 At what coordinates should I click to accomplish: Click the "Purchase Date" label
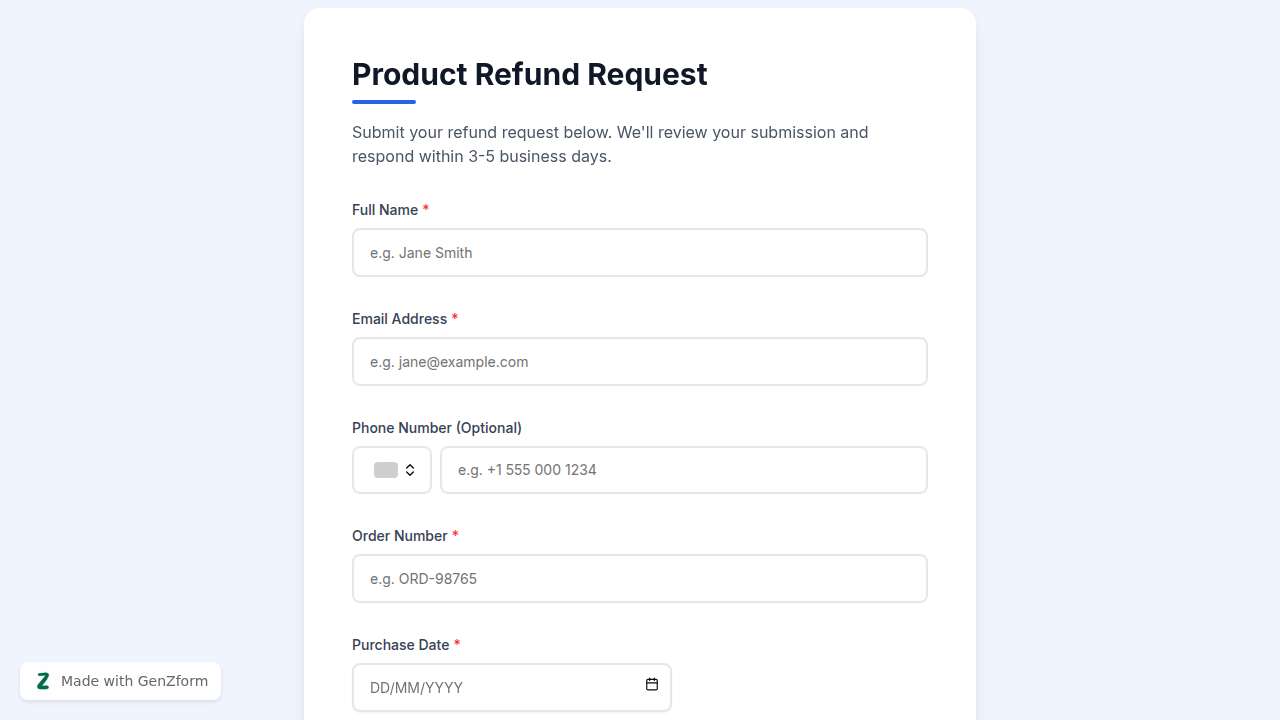[400, 645]
